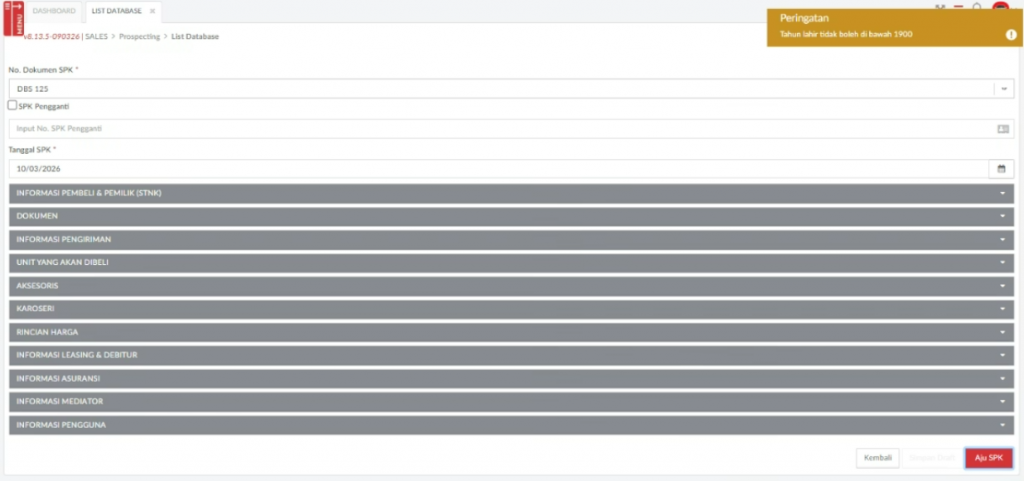The width and height of the screenshot is (1024, 481).
Task: Expand the Dokumen section
Action: tap(511, 216)
